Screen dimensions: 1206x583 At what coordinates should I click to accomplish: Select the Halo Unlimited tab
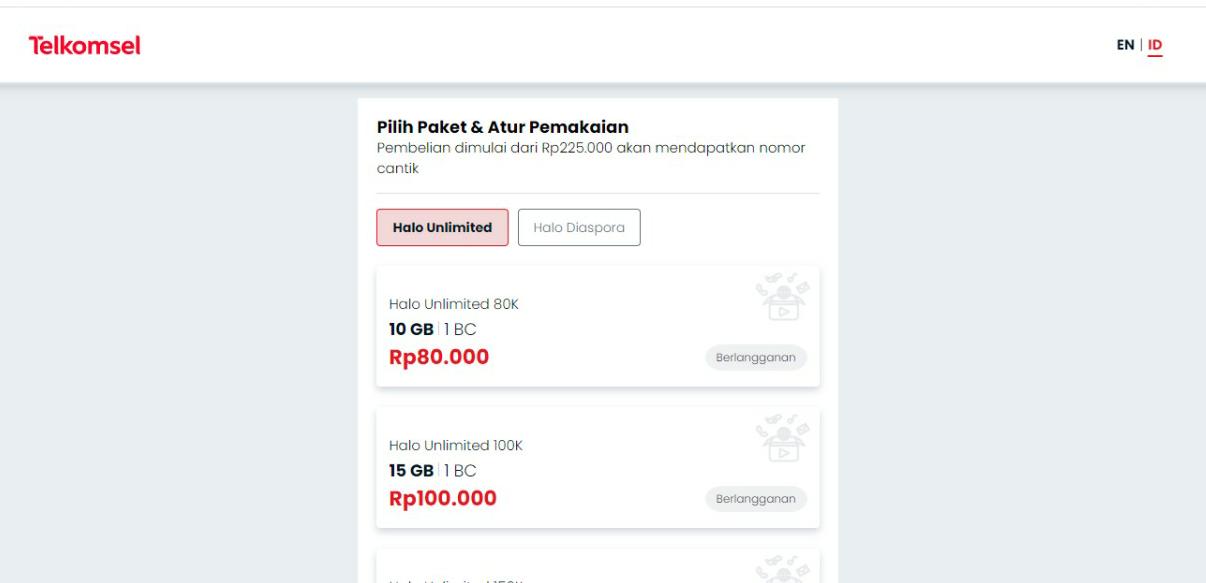coord(442,227)
